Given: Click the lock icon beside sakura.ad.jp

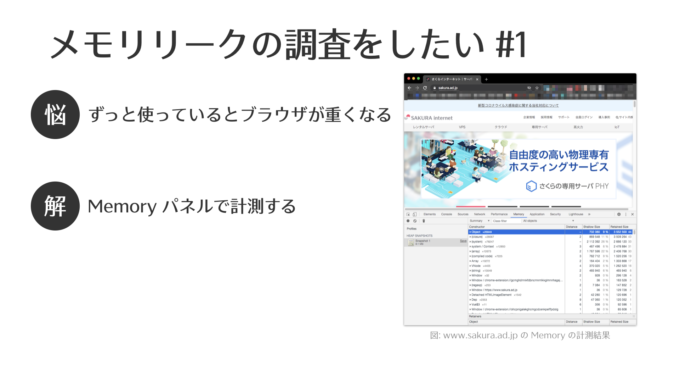Looking at the screenshot, I should pos(434,88).
